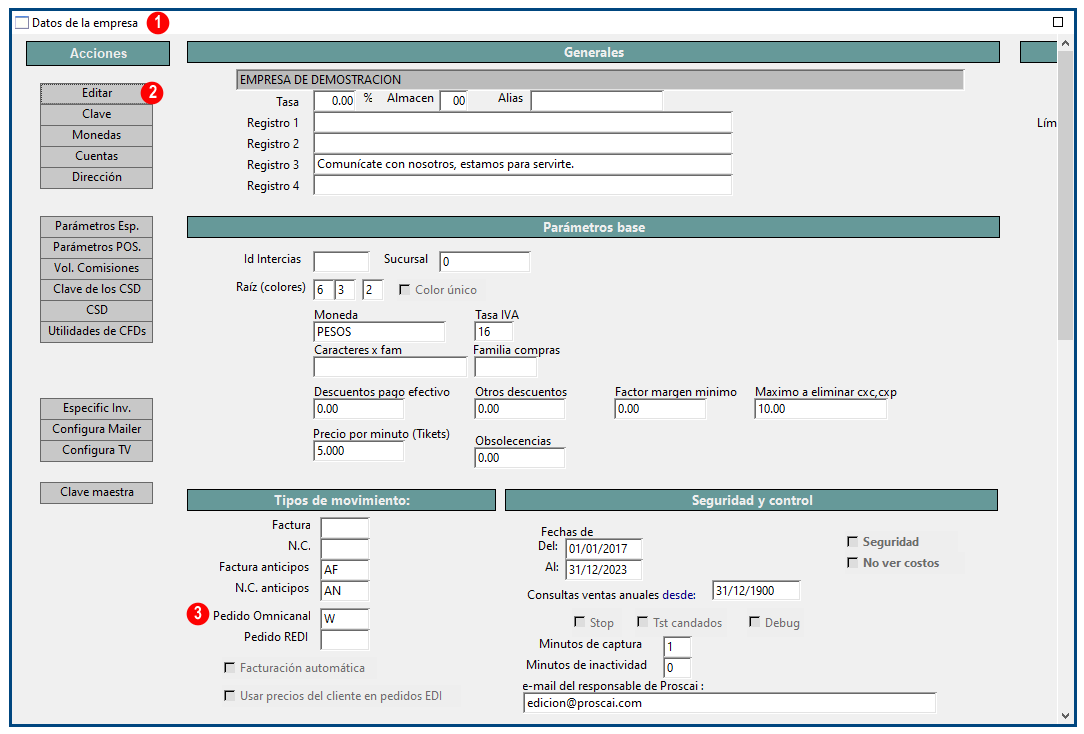Click the scrollbar down arrow
Screen dimensions: 1084x734
point(1065,716)
